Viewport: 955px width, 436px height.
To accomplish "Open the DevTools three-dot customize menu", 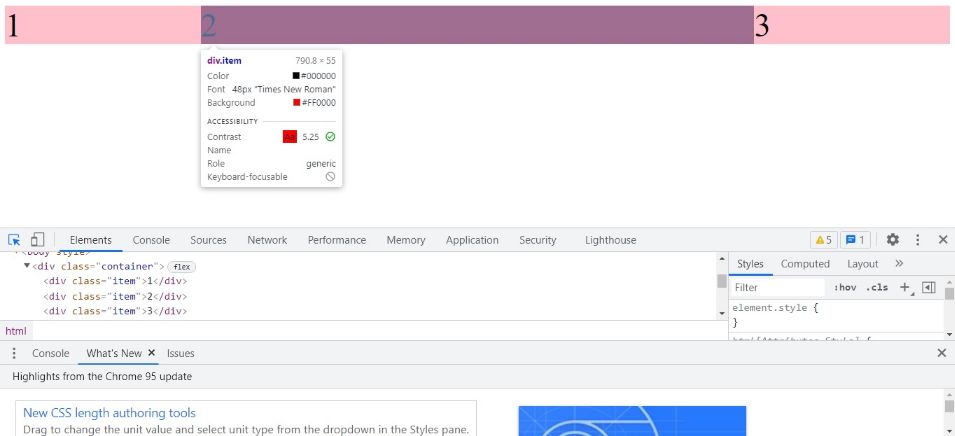I will 918,240.
